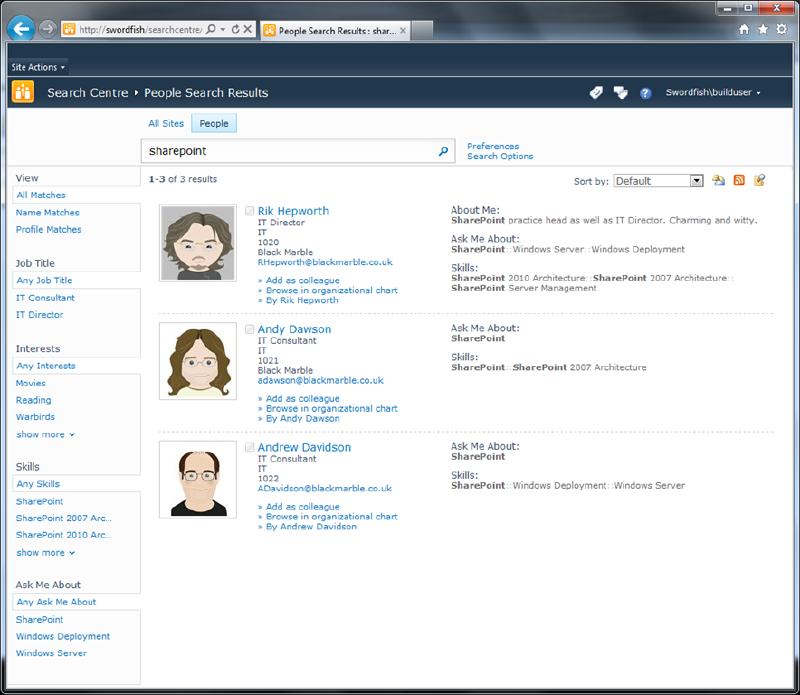The width and height of the screenshot is (800, 695).
Task: Filter Interests by Warbirds
Action: pyautogui.click(x=35, y=416)
